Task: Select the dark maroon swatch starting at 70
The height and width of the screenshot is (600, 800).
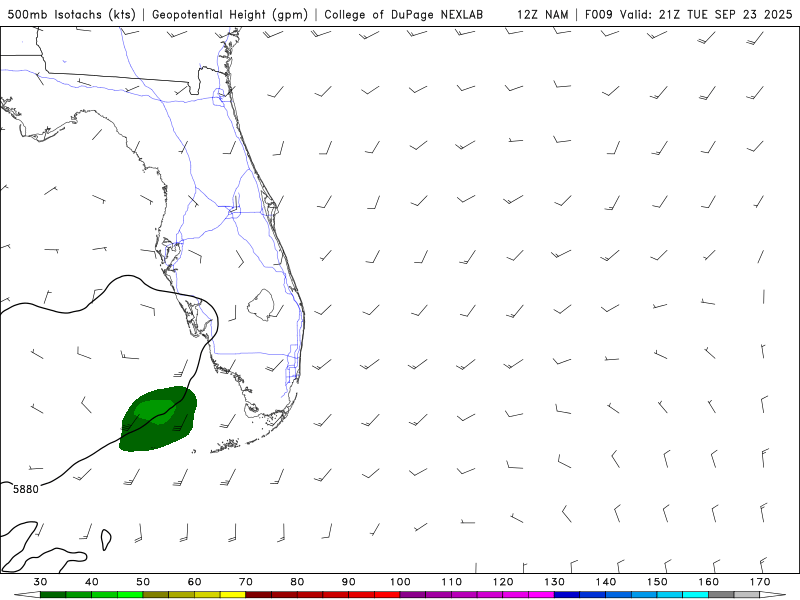Action: [x=259, y=595]
